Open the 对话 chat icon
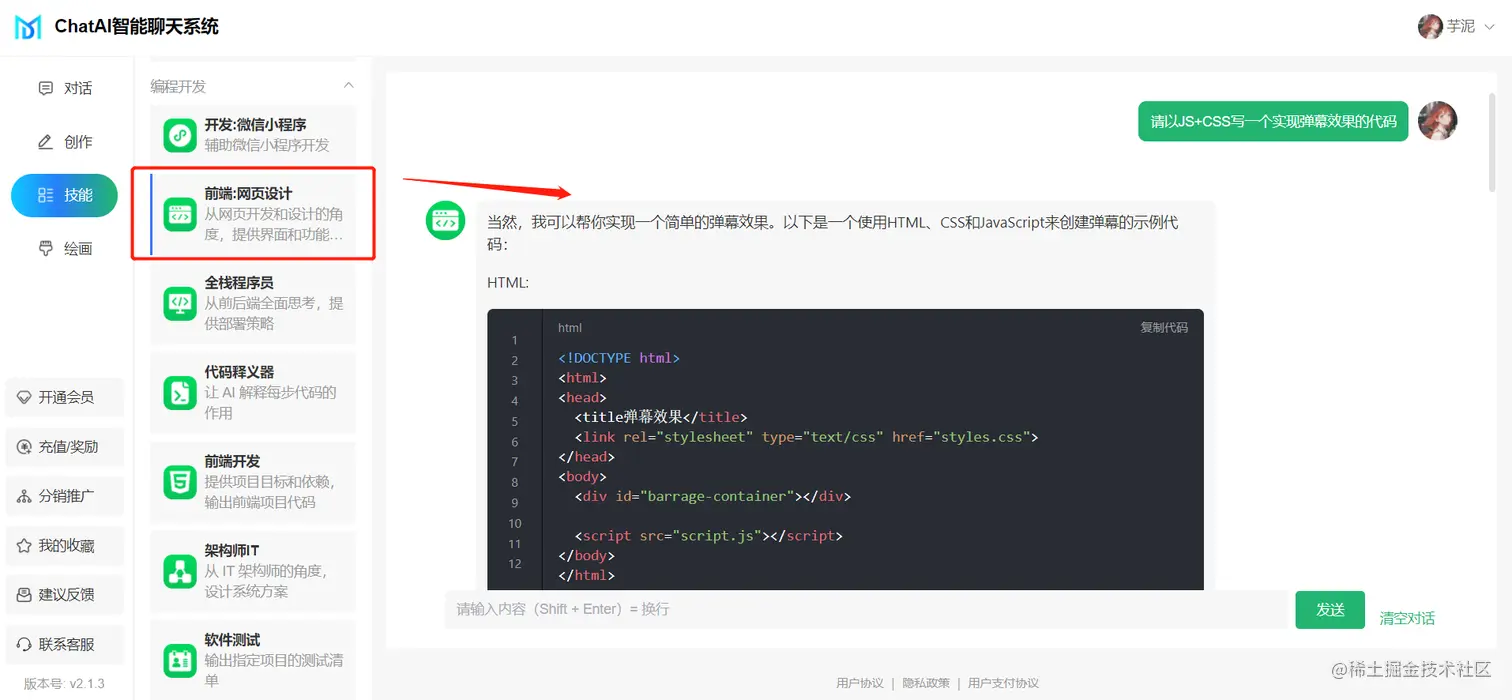This screenshot has height=700, width=1512. tap(45, 88)
